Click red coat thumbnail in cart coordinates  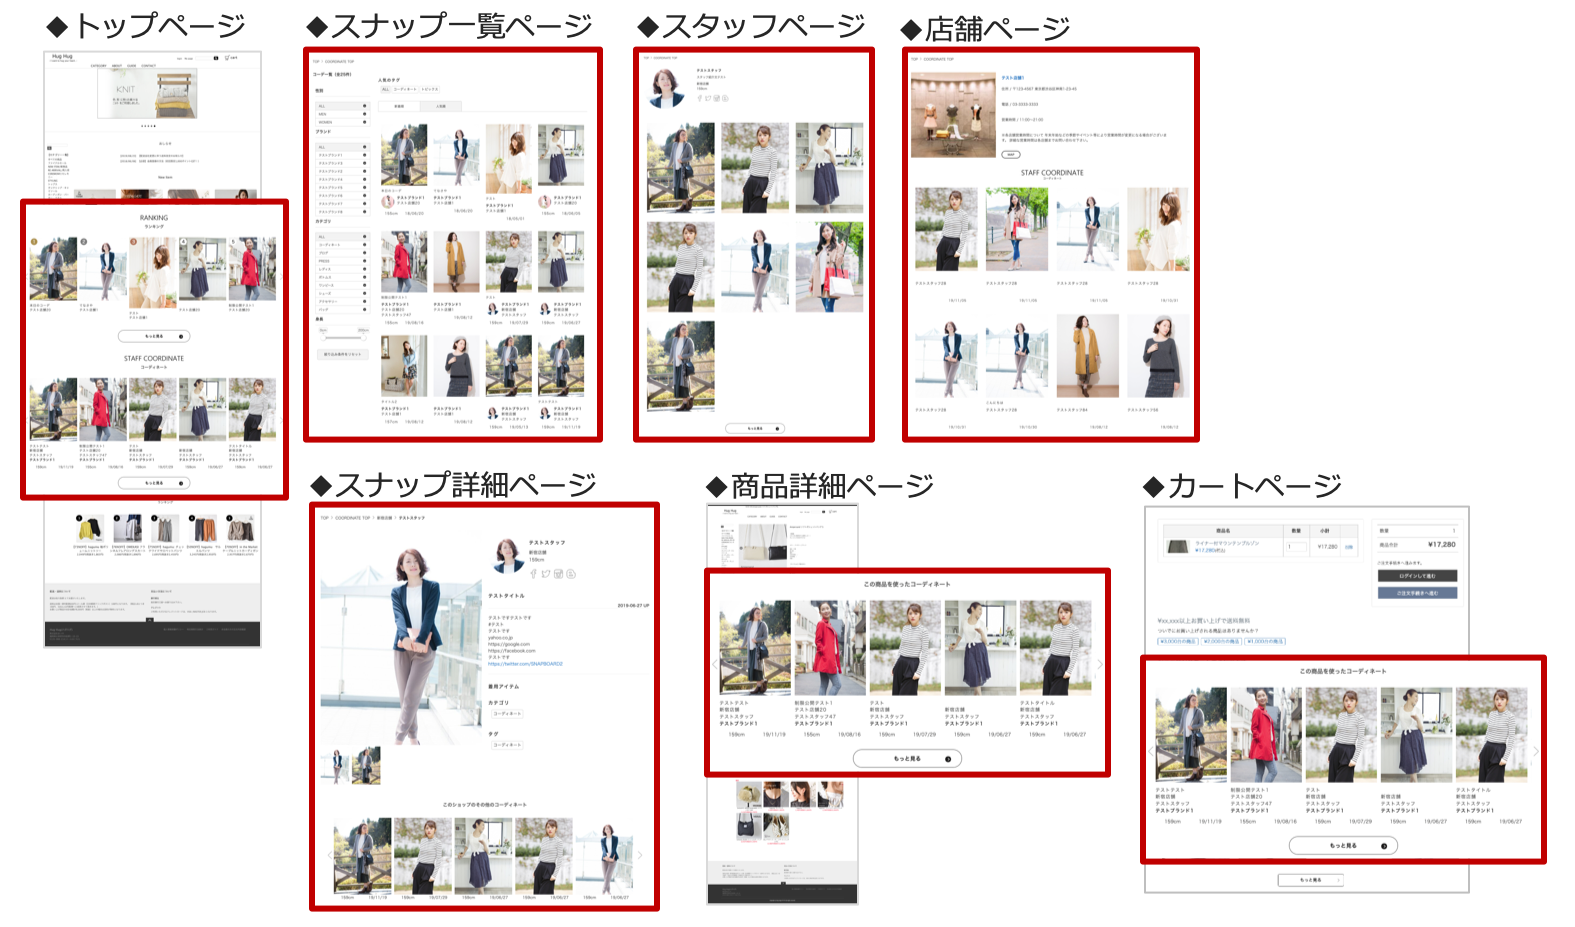click(x=1266, y=735)
